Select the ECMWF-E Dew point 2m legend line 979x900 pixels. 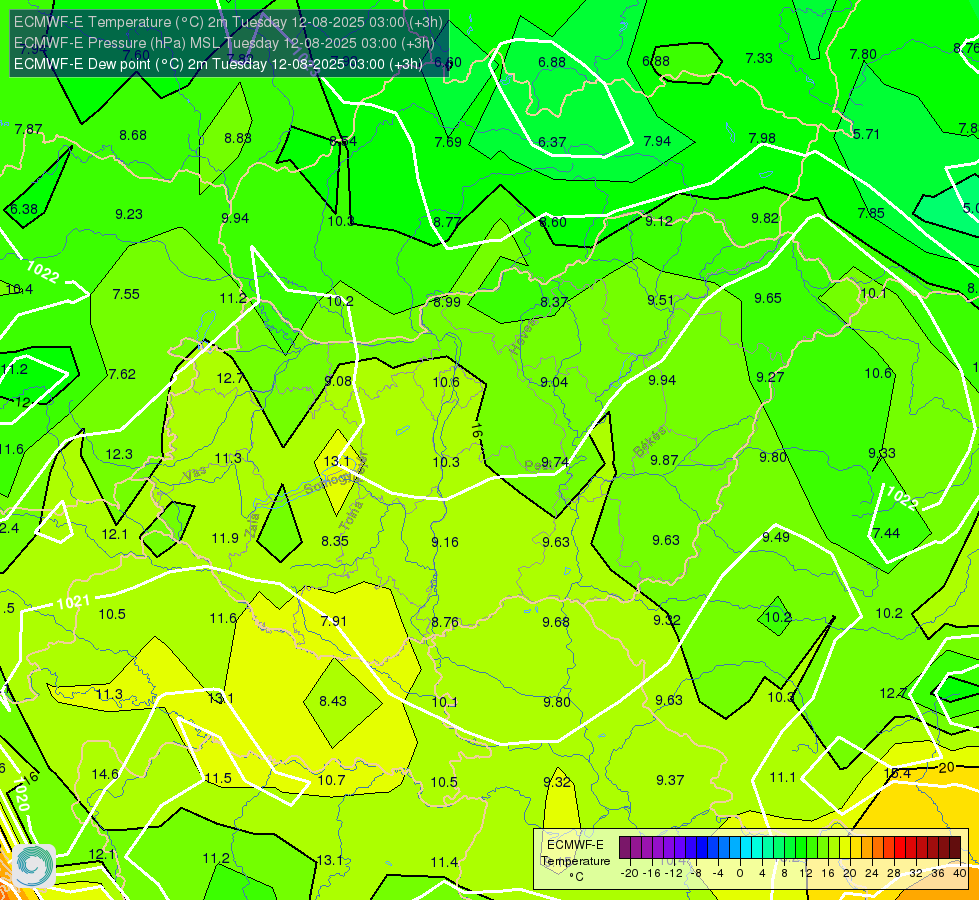218,64
